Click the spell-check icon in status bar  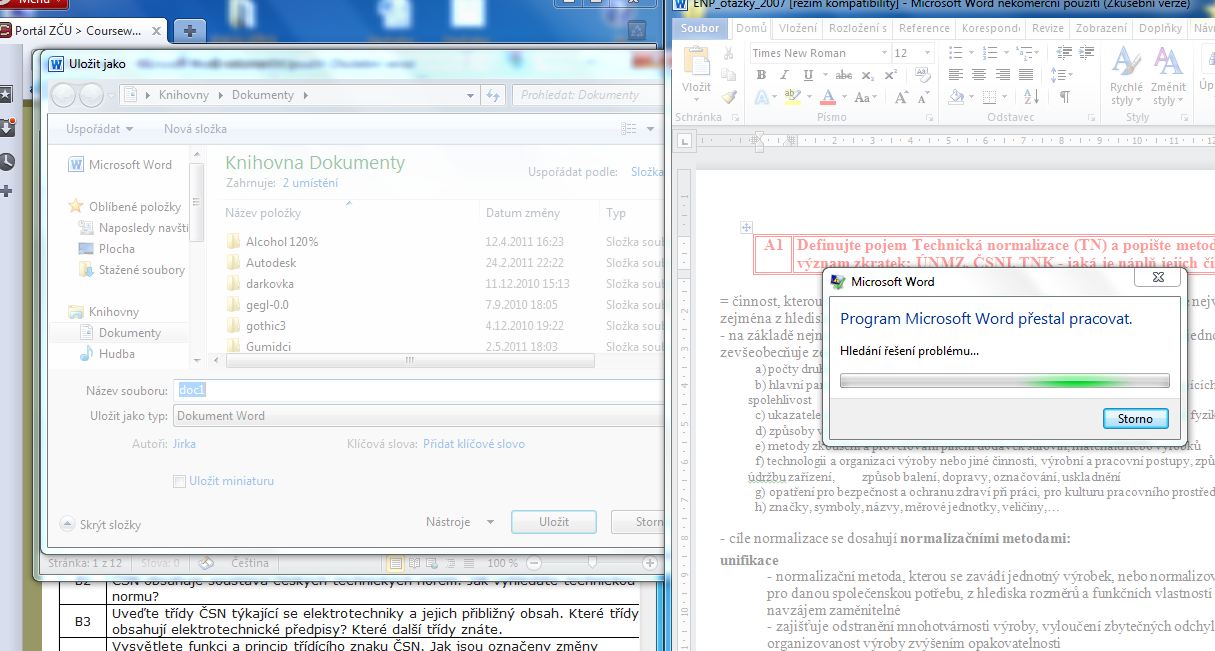(207, 563)
